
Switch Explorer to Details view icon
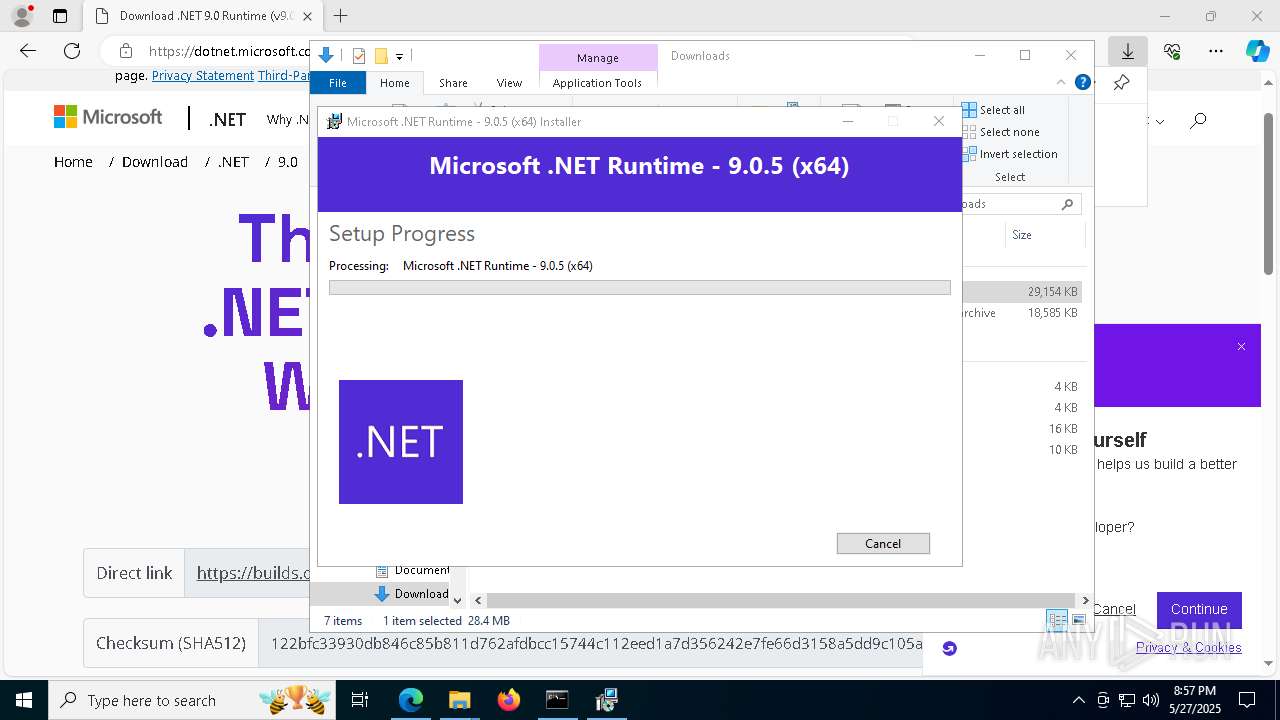coord(1057,620)
